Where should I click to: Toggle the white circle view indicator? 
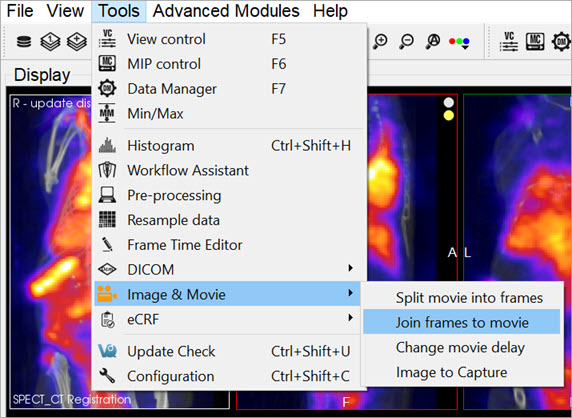[x=449, y=102]
